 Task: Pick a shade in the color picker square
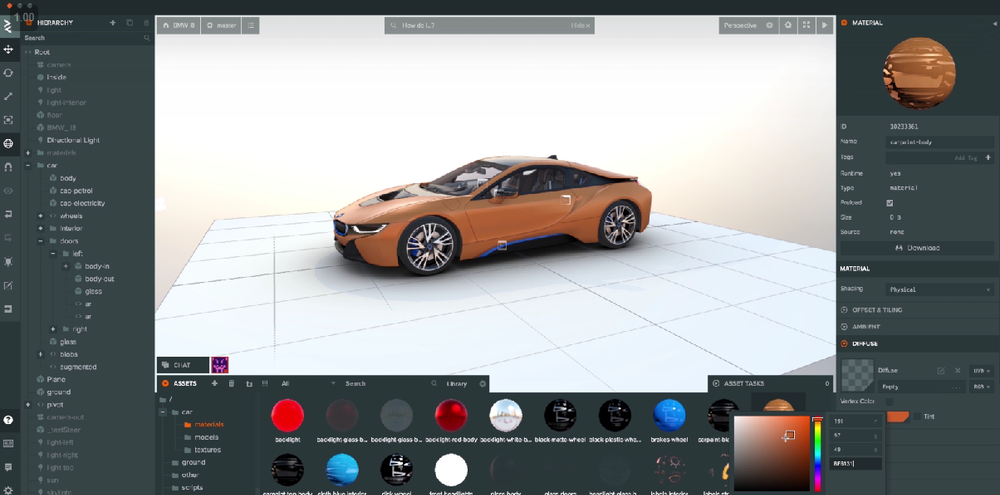(x=772, y=454)
